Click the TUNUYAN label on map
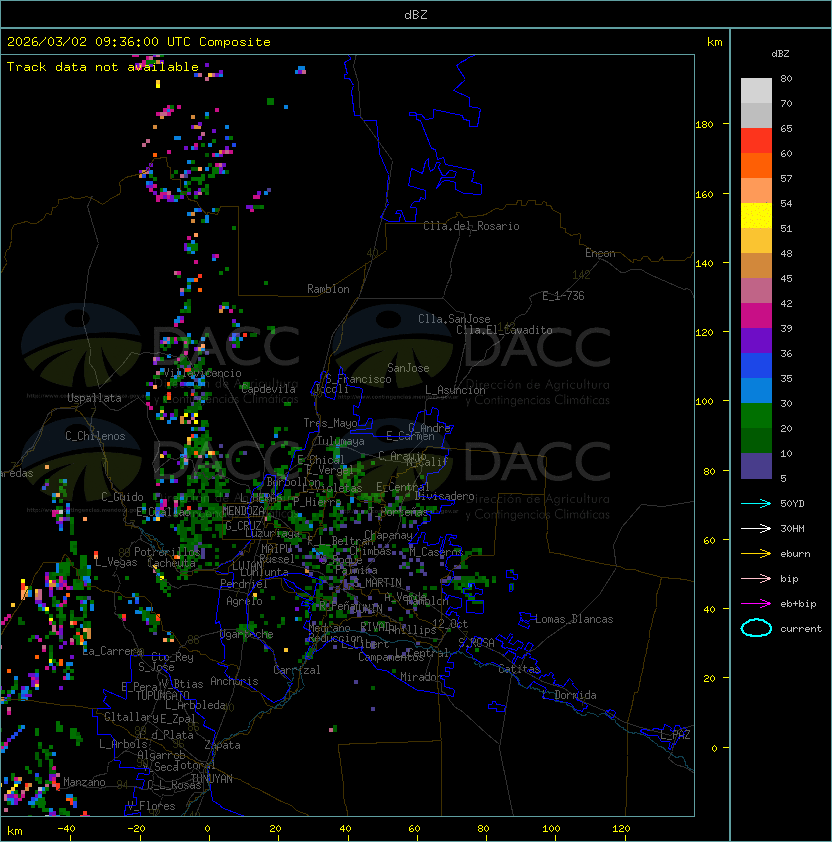832x842 pixels. click(x=211, y=778)
